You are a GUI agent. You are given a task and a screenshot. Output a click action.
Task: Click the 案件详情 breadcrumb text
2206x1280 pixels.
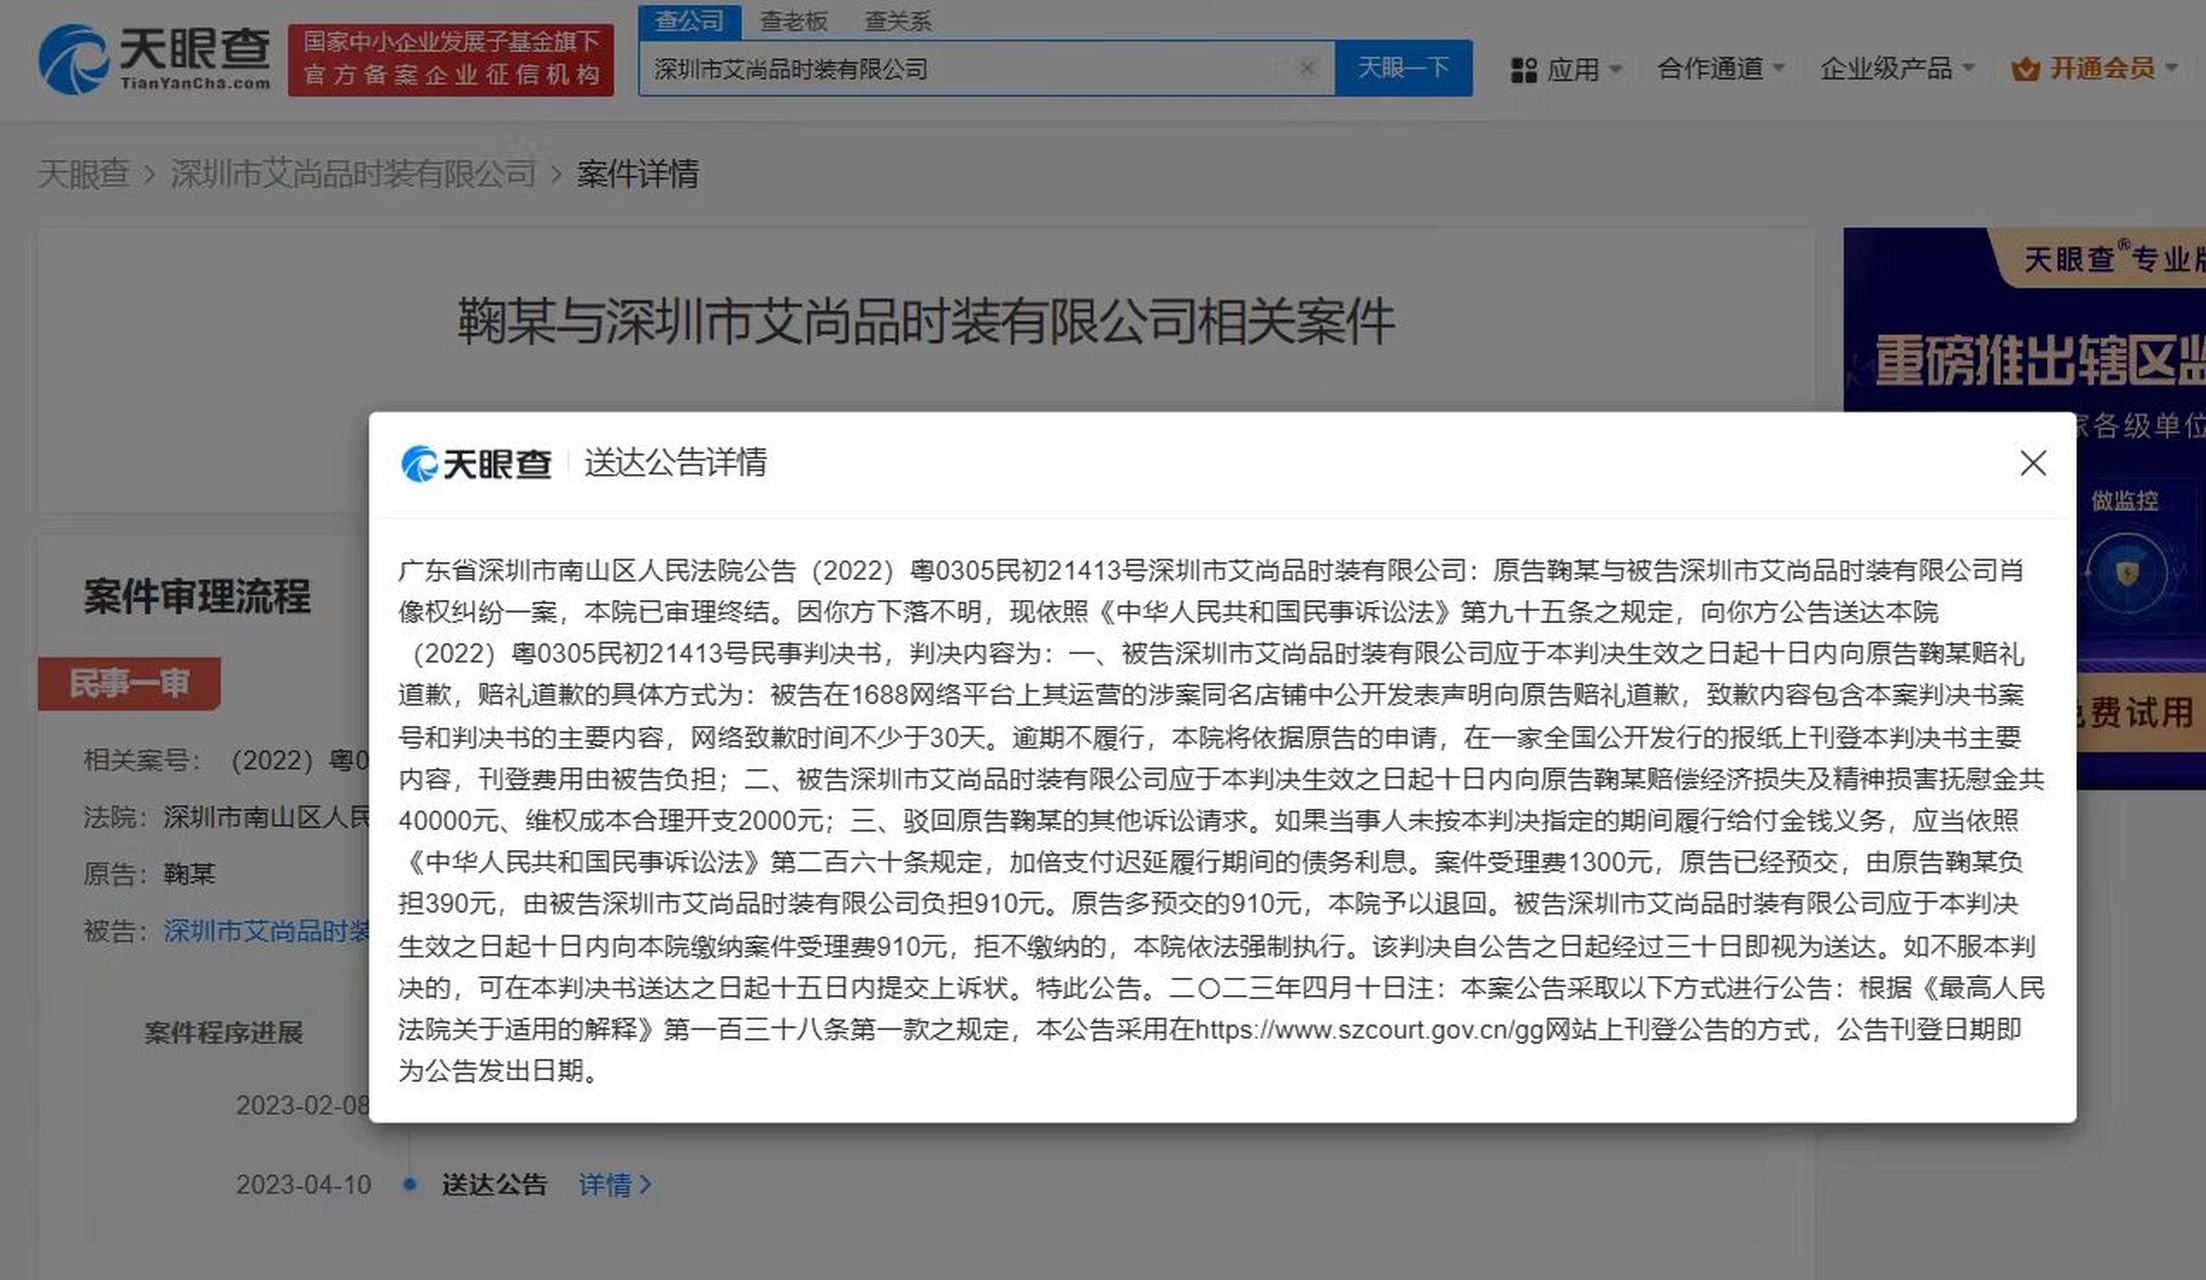(x=637, y=174)
